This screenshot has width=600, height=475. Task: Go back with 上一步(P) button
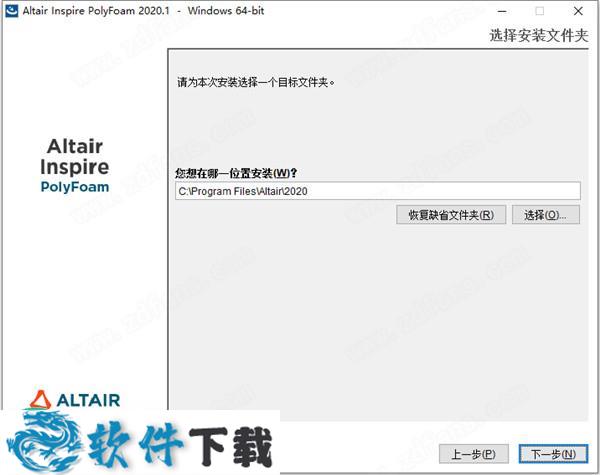click(474, 454)
